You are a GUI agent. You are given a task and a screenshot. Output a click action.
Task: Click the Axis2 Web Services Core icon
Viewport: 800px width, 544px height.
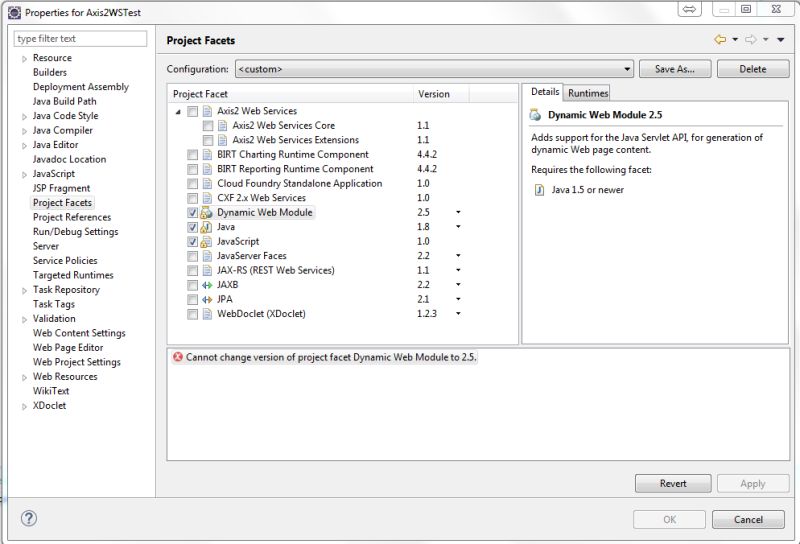point(222,125)
